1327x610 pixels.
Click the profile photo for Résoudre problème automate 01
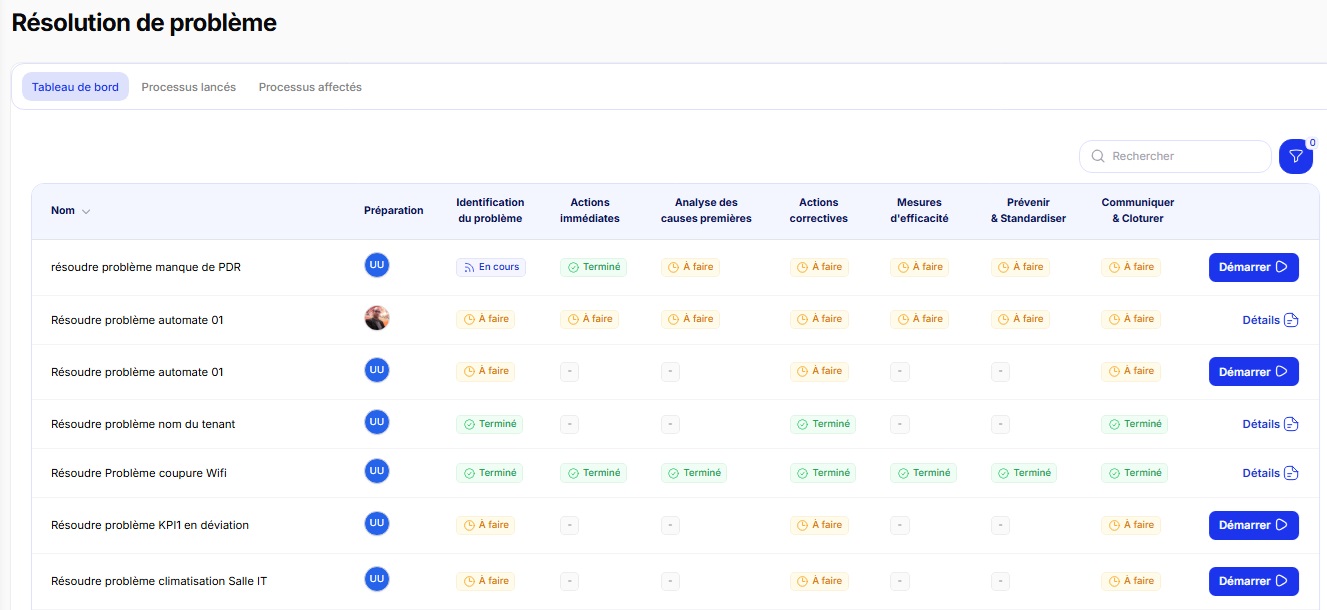pyautogui.click(x=377, y=317)
